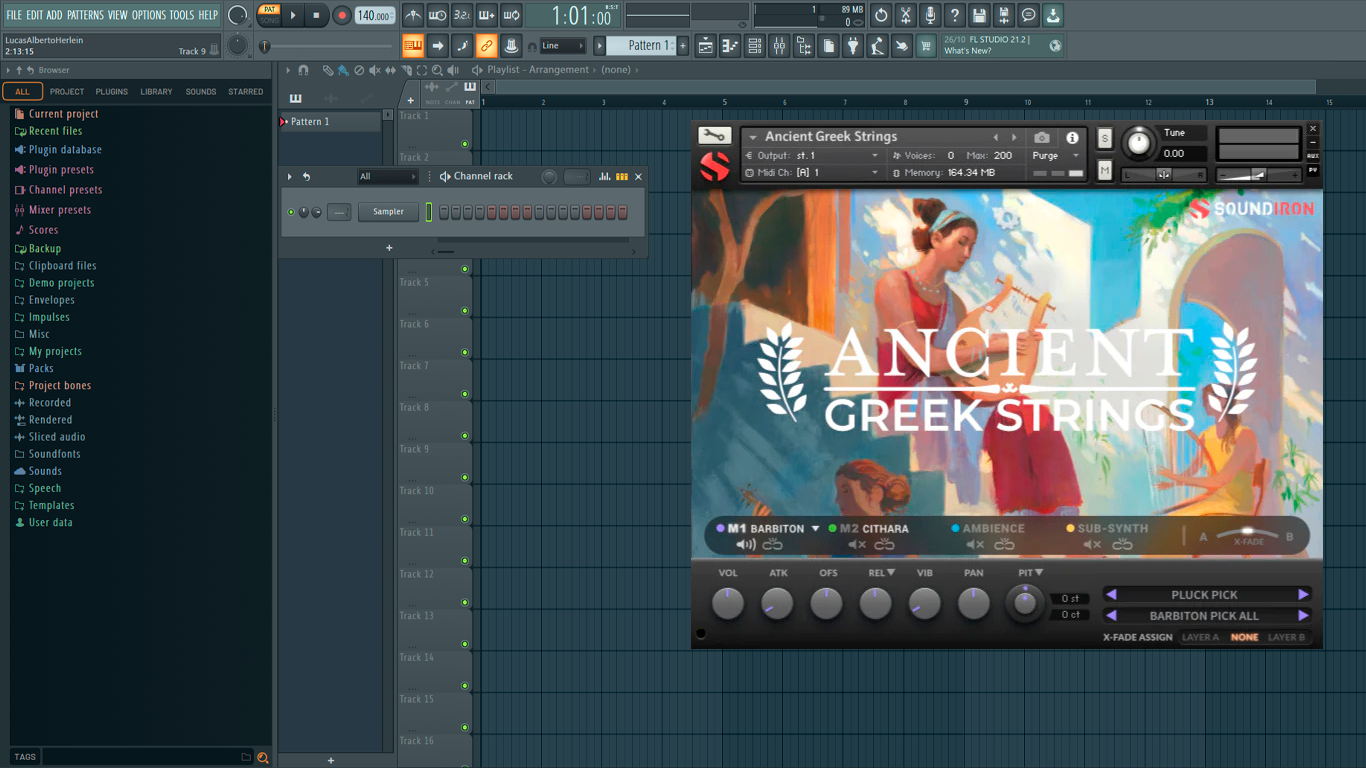Open the Kontakt wrench settings icon
Image resolution: width=1366 pixels, height=768 pixels.
714,137
